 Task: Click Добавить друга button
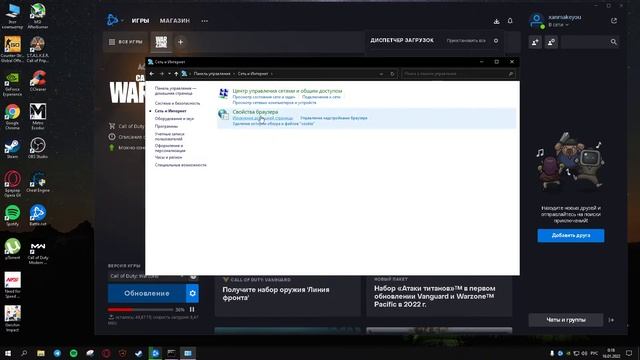(571, 236)
